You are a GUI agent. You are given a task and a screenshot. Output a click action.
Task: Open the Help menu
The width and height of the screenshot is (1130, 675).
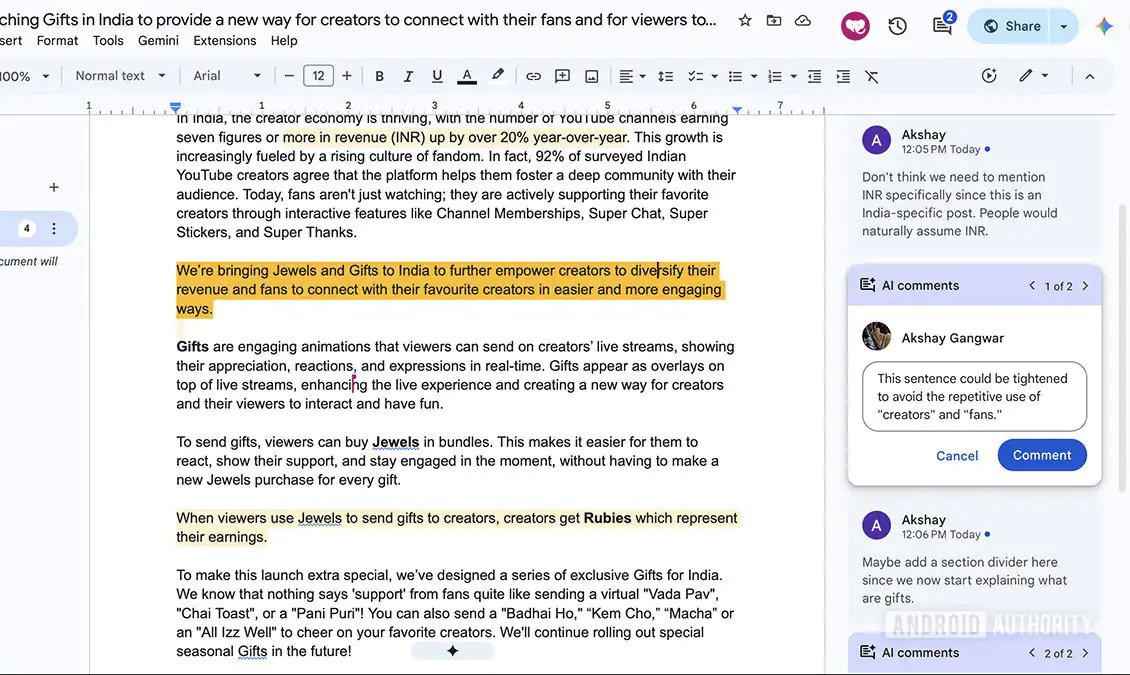tap(284, 41)
